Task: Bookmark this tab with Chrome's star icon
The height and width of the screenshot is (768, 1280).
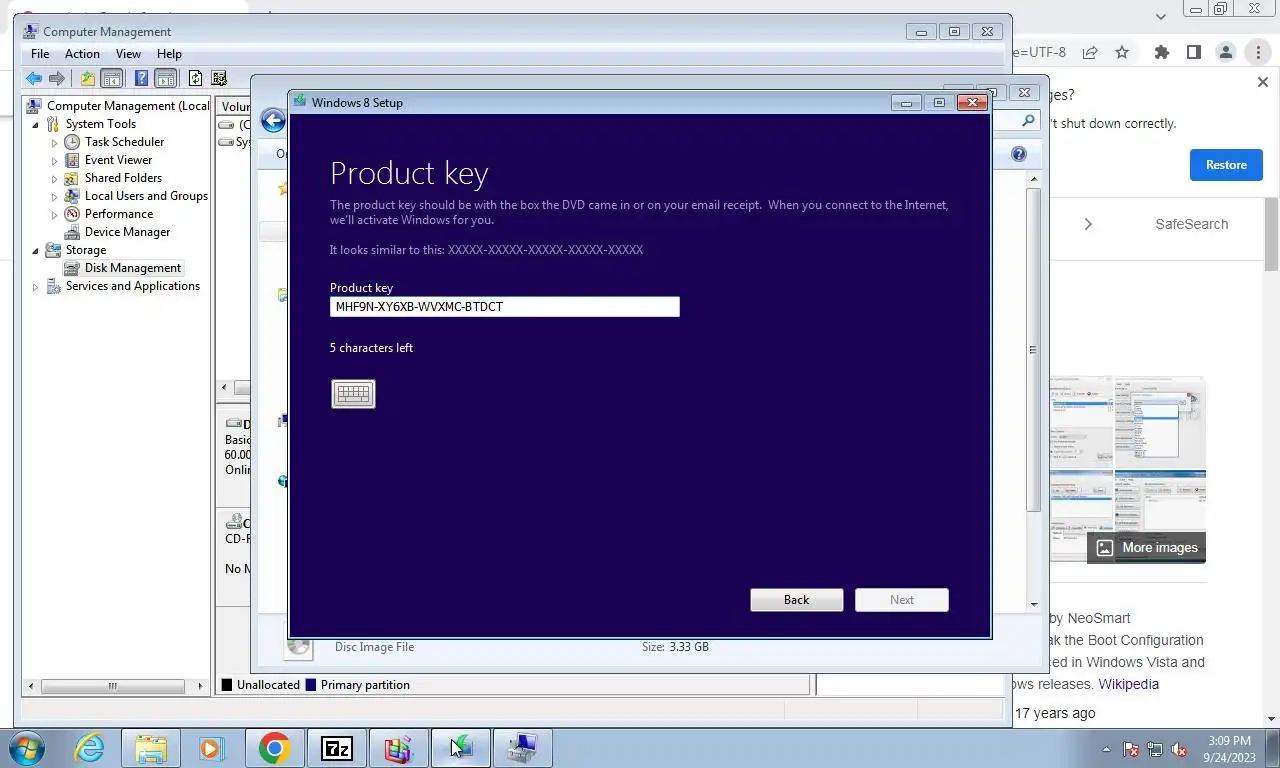Action: 1122,52
